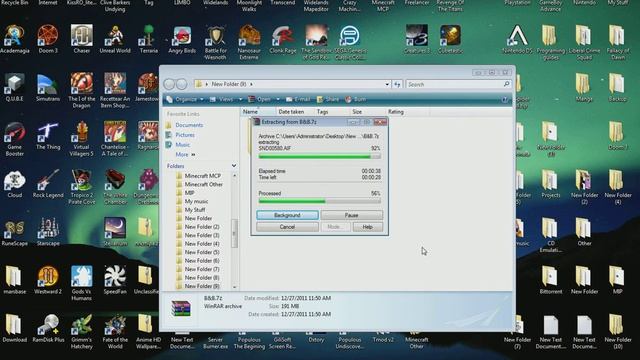Pause the extraction process
Image resolution: width=640 pixels, height=360 pixels.
click(x=351, y=215)
